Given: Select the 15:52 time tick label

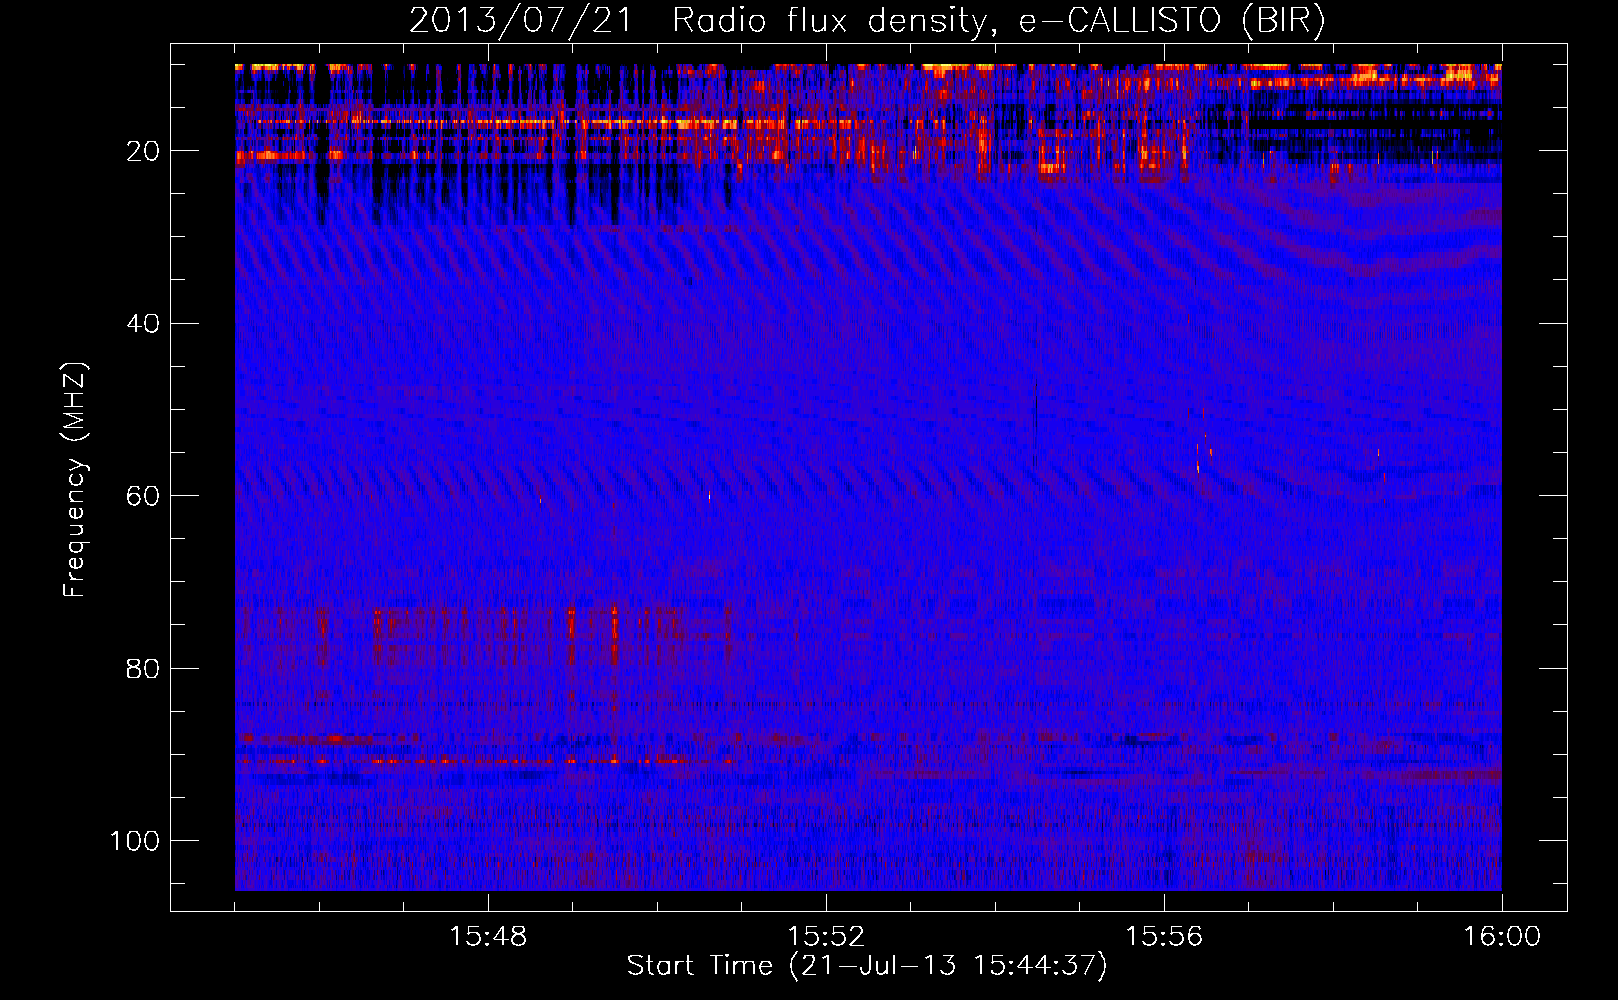Looking at the screenshot, I should (x=826, y=937).
